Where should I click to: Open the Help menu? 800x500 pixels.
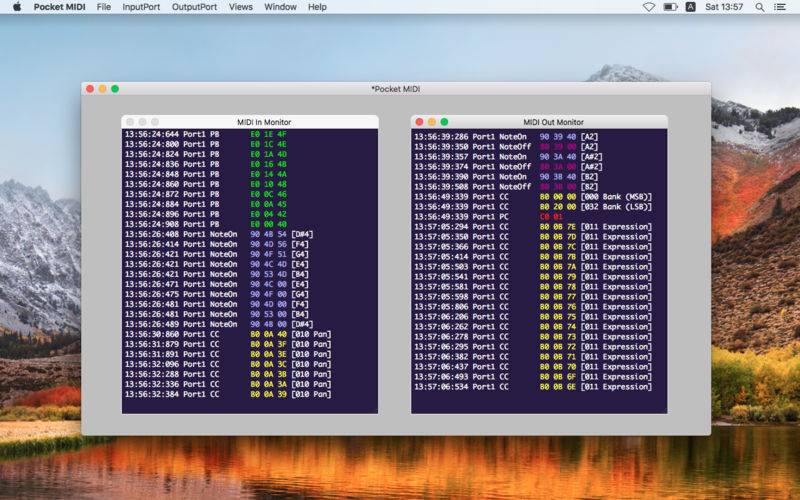pyautogui.click(x=317, y=7)
